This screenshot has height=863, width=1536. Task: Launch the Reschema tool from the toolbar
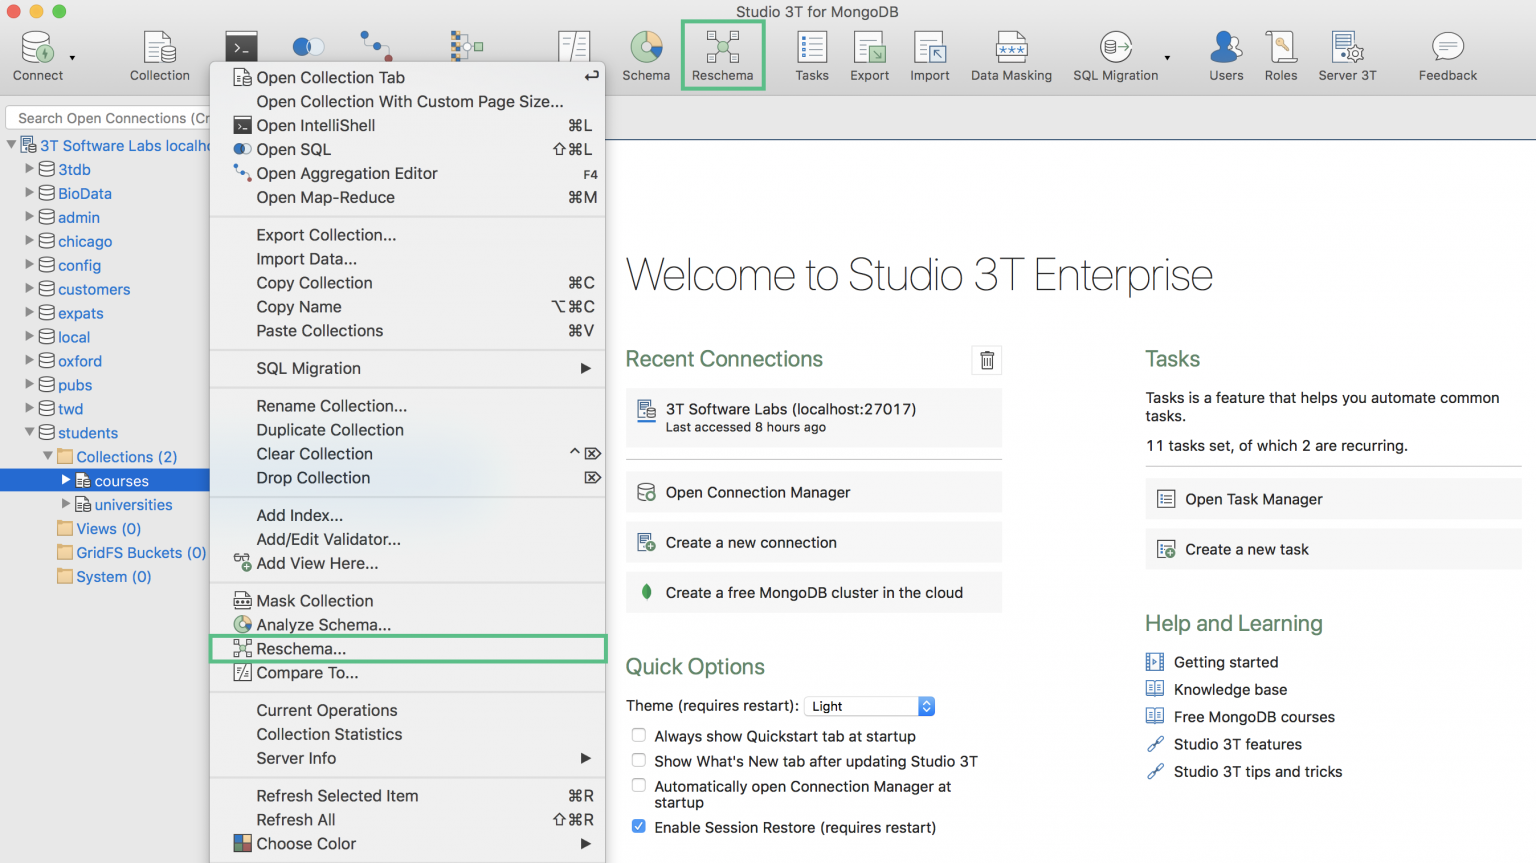click(x=722, y=54)
